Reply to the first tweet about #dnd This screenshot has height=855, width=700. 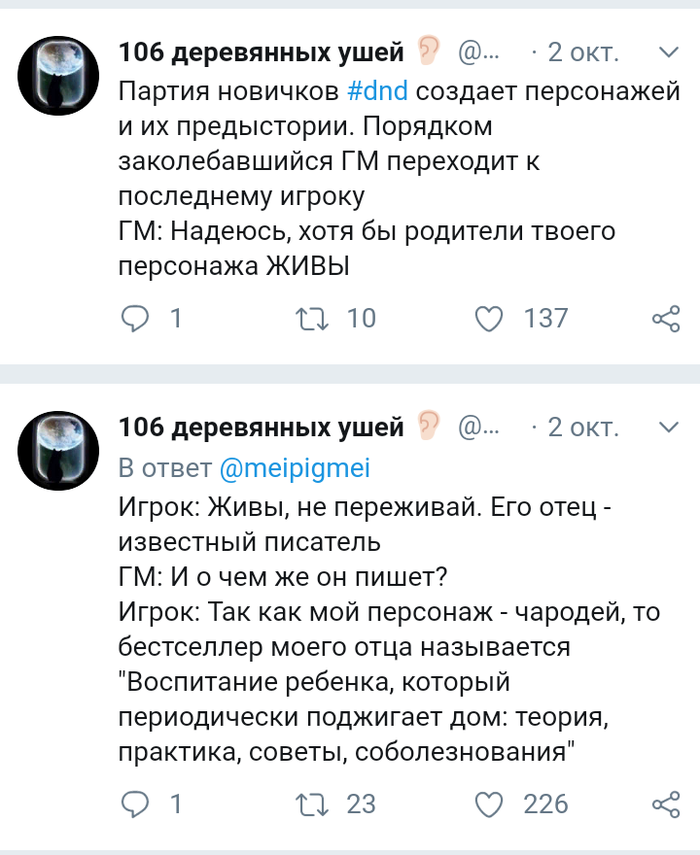[x=134, y=318]
